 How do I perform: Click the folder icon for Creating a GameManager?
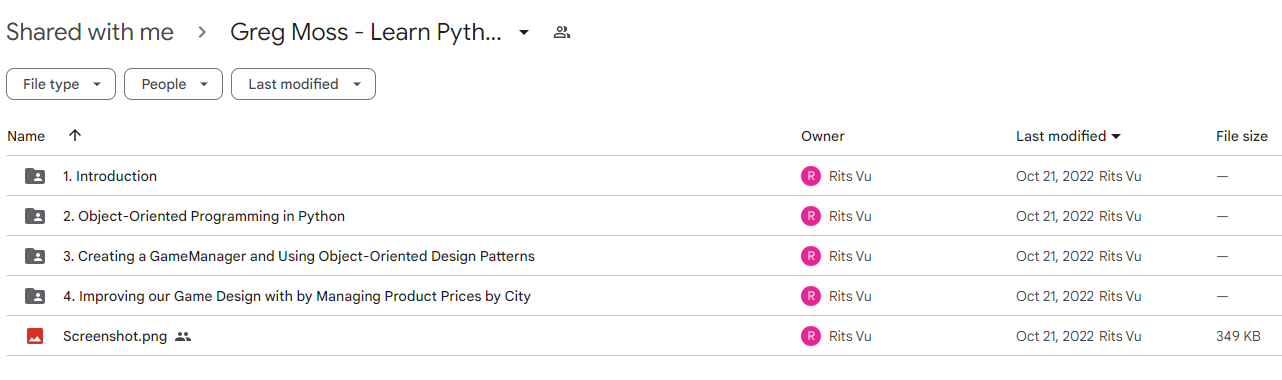(x=35, y=256)
